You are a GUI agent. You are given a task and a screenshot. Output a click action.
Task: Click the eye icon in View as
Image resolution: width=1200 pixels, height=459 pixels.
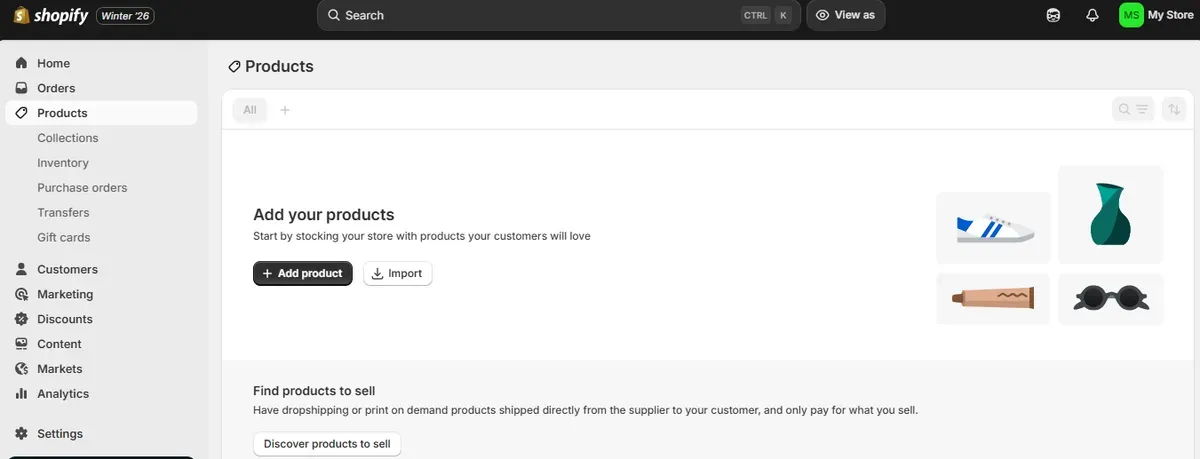[822, 15]
